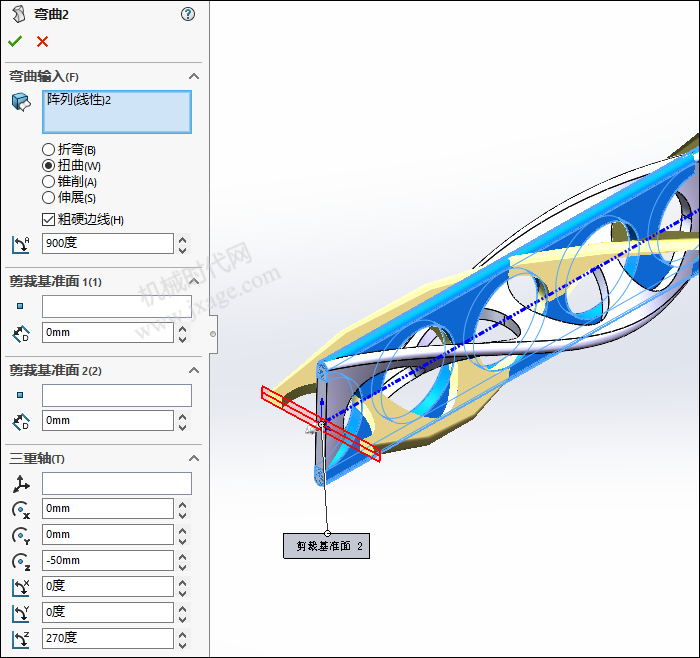Viewport: 700px width, 658px height.
Task: Click the Z rotation origin icon
Action: tap(21, 562)
